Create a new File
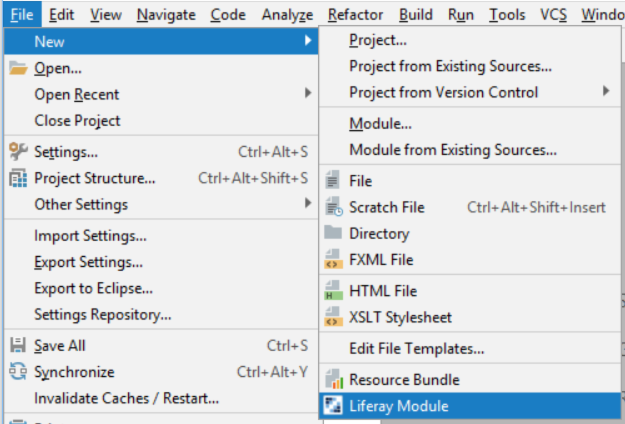 [470, 181]
